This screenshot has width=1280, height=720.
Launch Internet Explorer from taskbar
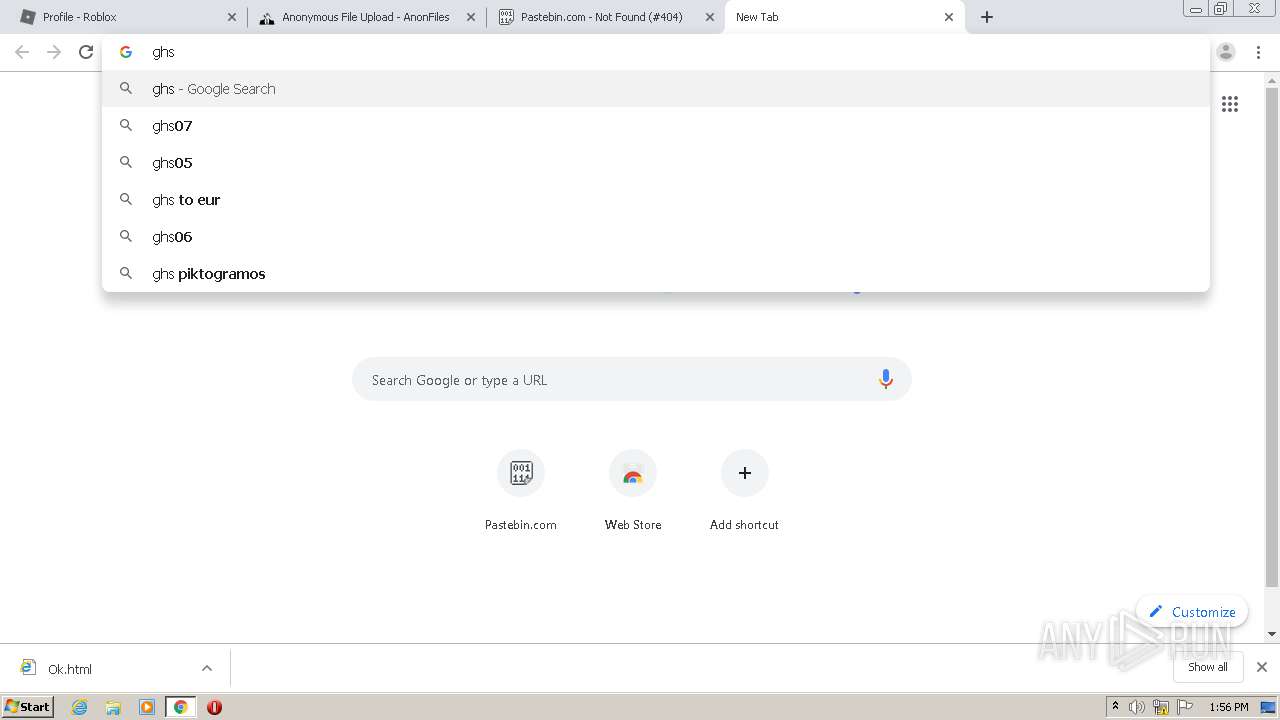(80, 707)
